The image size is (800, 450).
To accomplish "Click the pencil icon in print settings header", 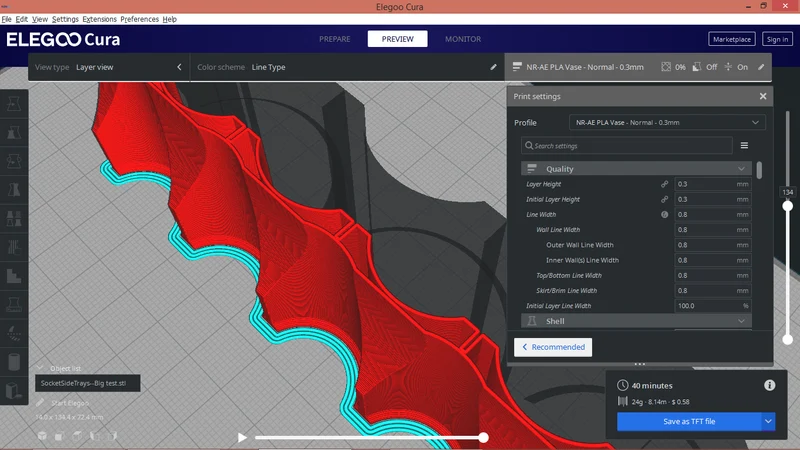I will click(x=761, y=67).
